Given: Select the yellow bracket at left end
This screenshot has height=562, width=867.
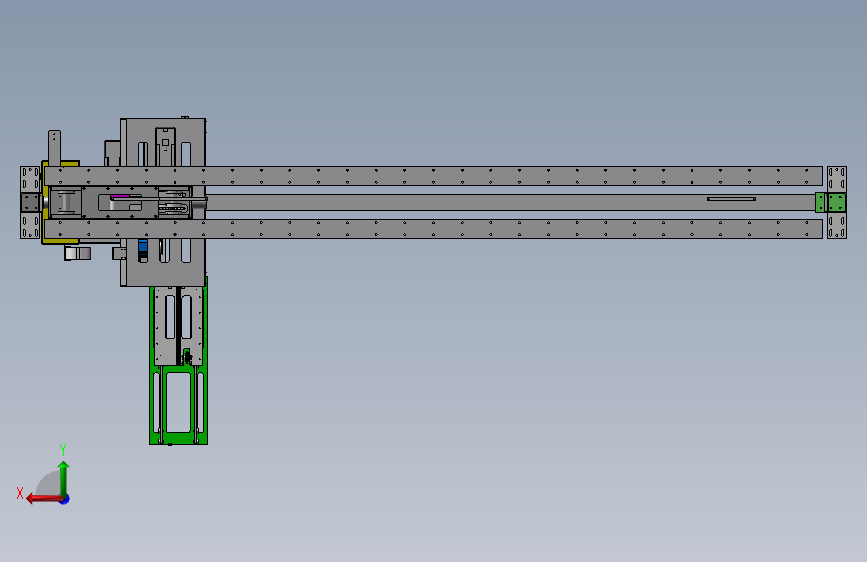Looking at the screenshot, I should (60, 202).
